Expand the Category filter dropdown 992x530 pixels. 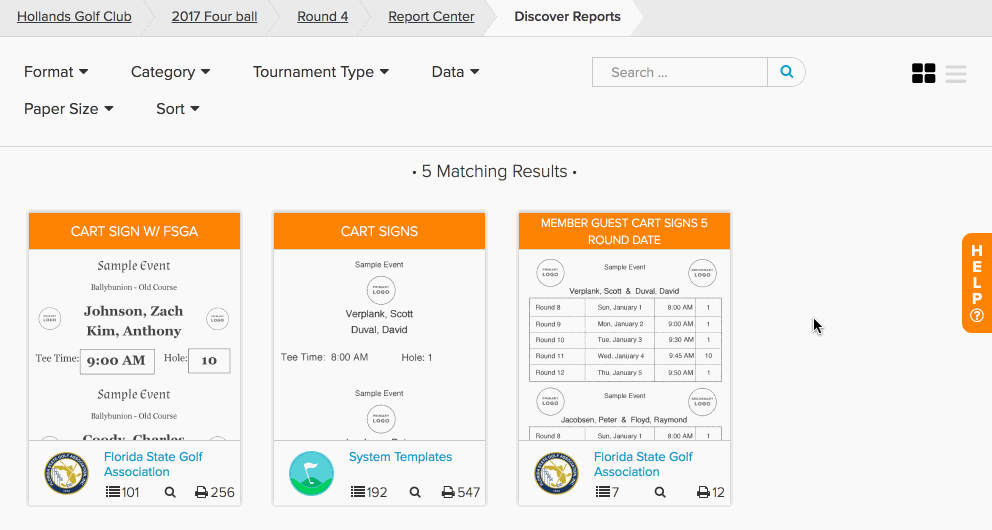(x=170, y=72)
